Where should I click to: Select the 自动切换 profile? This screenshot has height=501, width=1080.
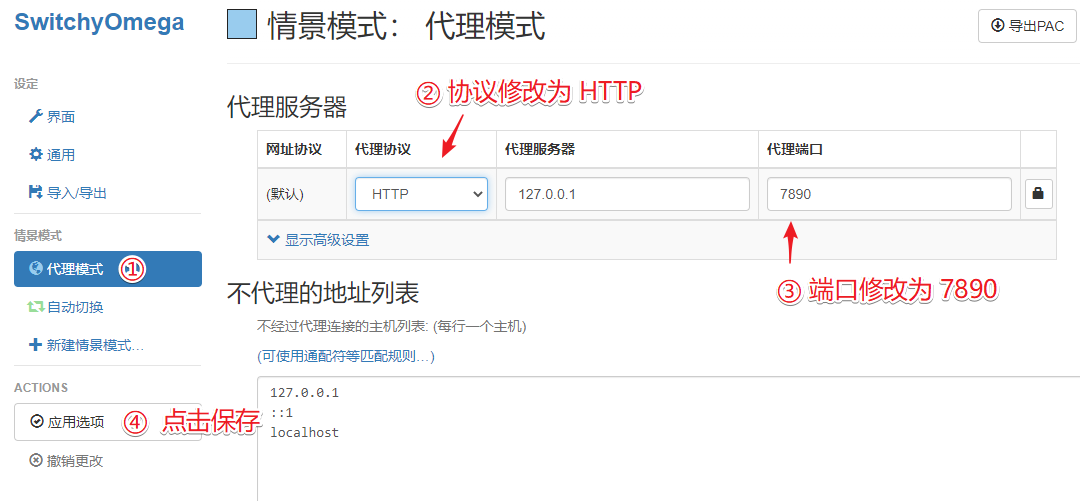tap(65, 307)
